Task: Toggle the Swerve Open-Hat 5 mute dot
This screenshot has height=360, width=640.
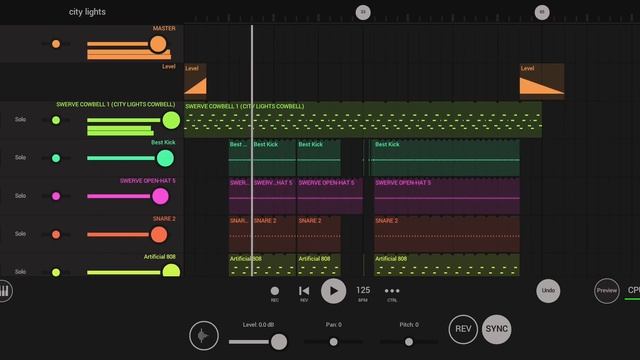Action: click(56, 196)
